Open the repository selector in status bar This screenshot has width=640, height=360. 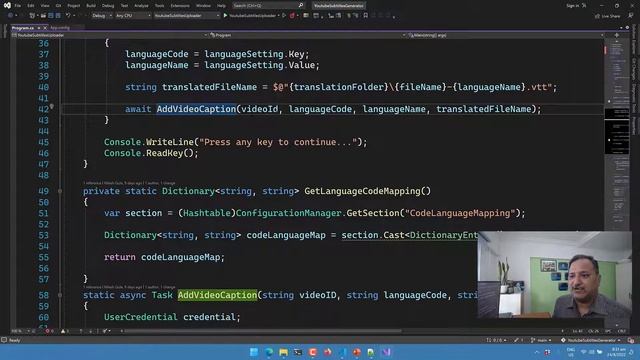(591, 340)
